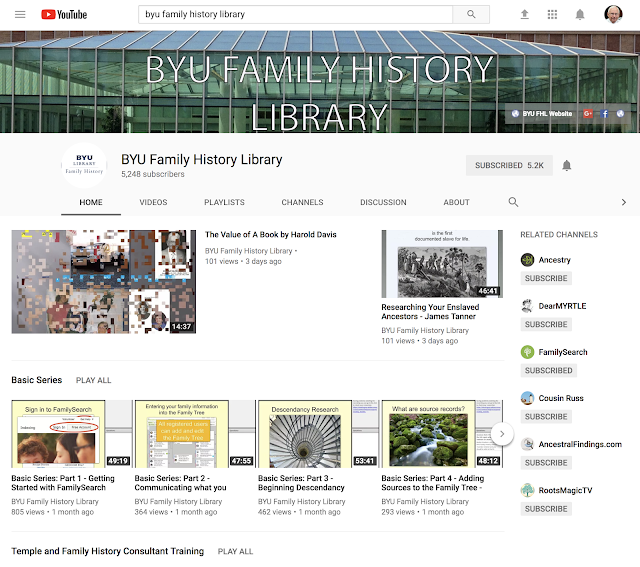
Task: Open Basic Series Part 3 title link
Action: (301, 483)
